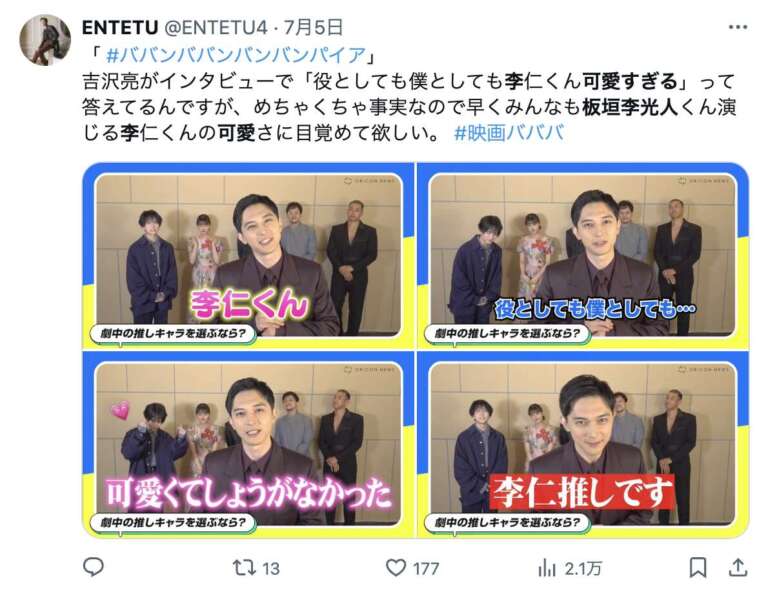Bookmark this tweet

coord(697,568)
